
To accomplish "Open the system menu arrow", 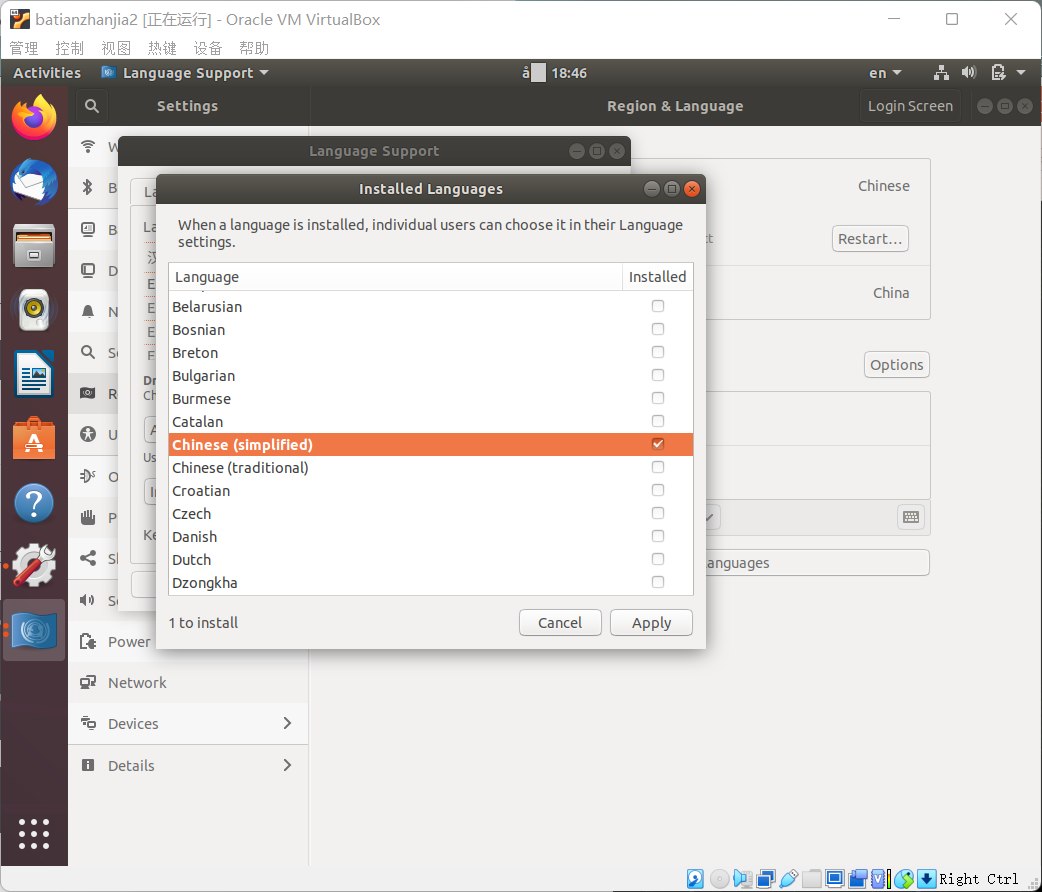I will click(1021, 72).
